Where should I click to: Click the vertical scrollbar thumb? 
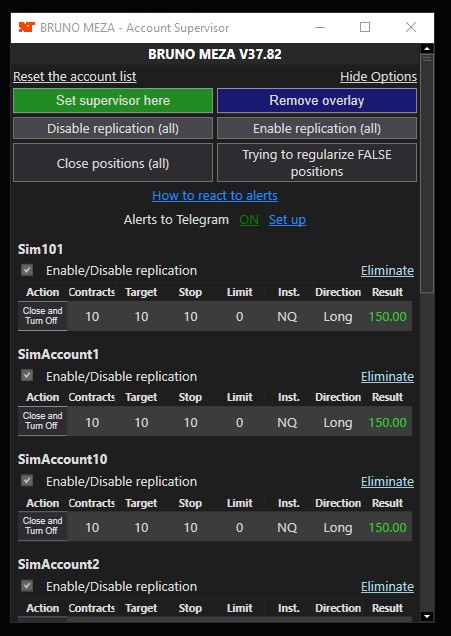tap(427, 174)
